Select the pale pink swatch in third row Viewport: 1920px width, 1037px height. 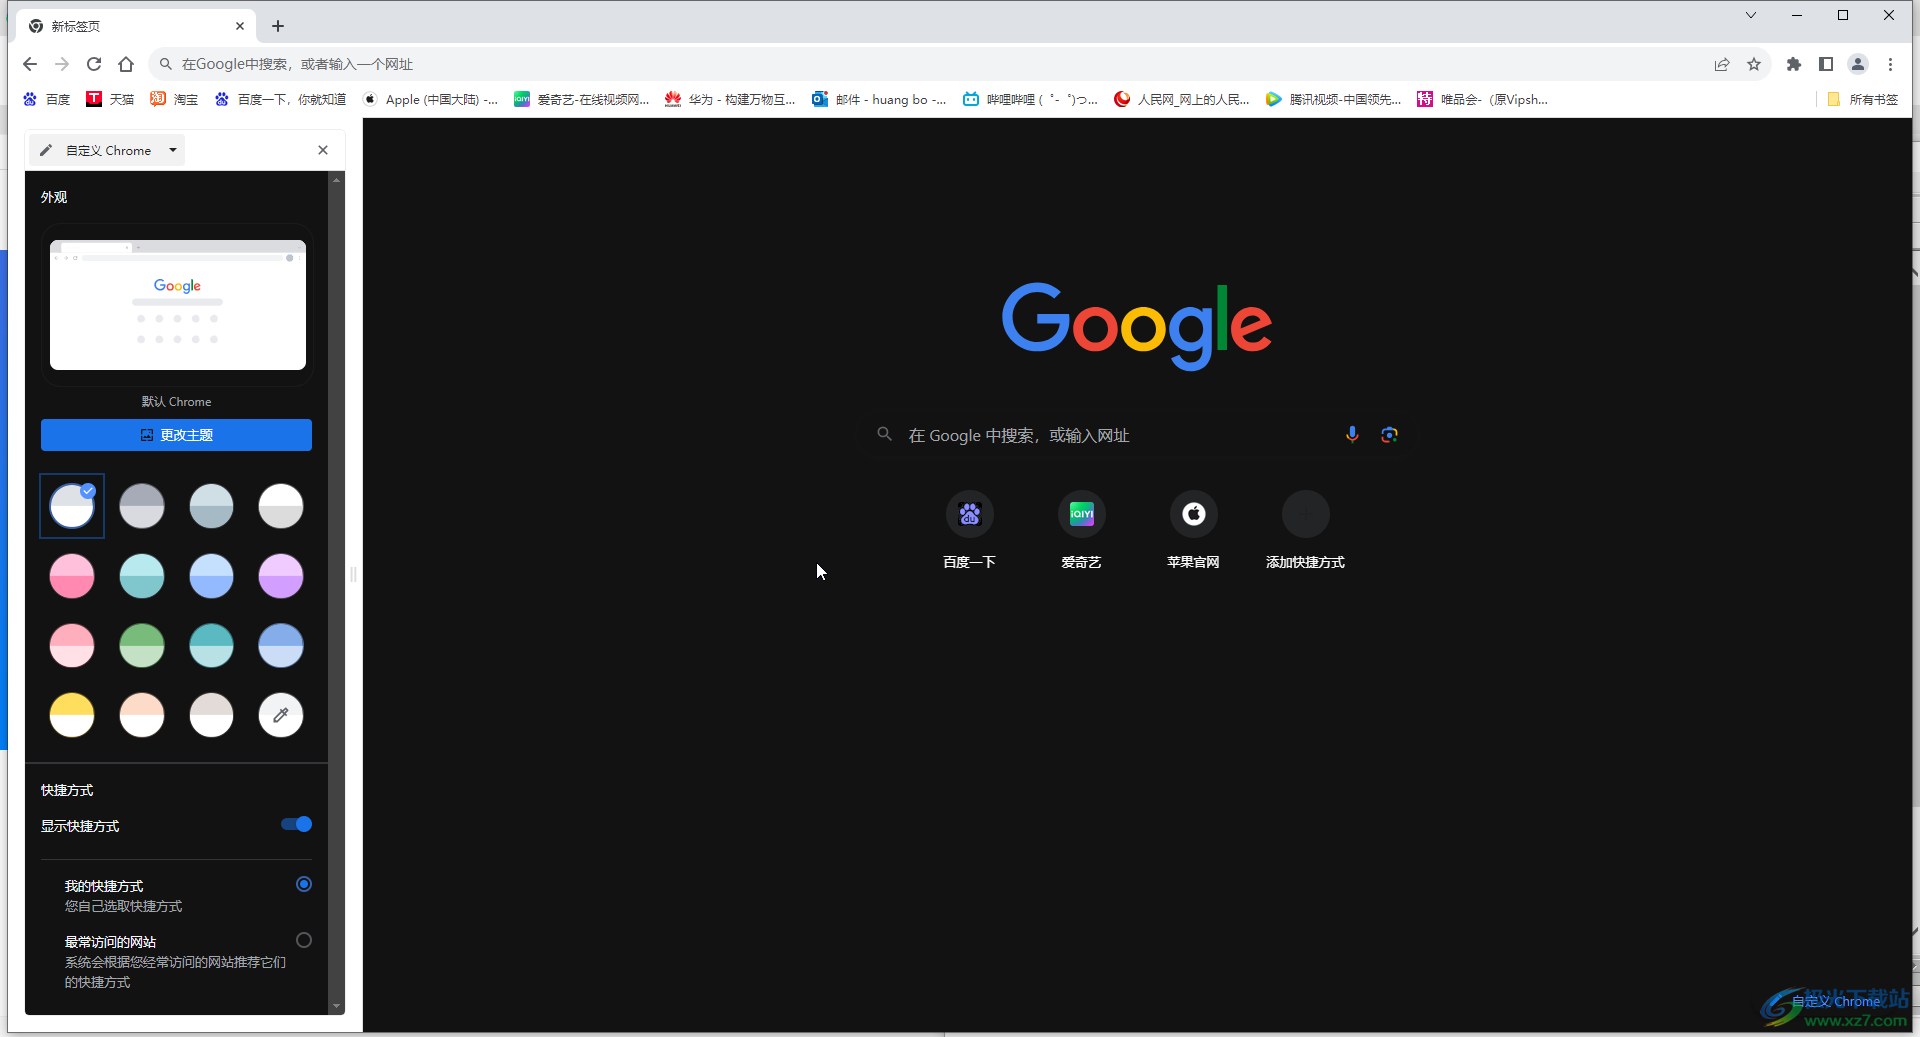[x=72, y=646]
